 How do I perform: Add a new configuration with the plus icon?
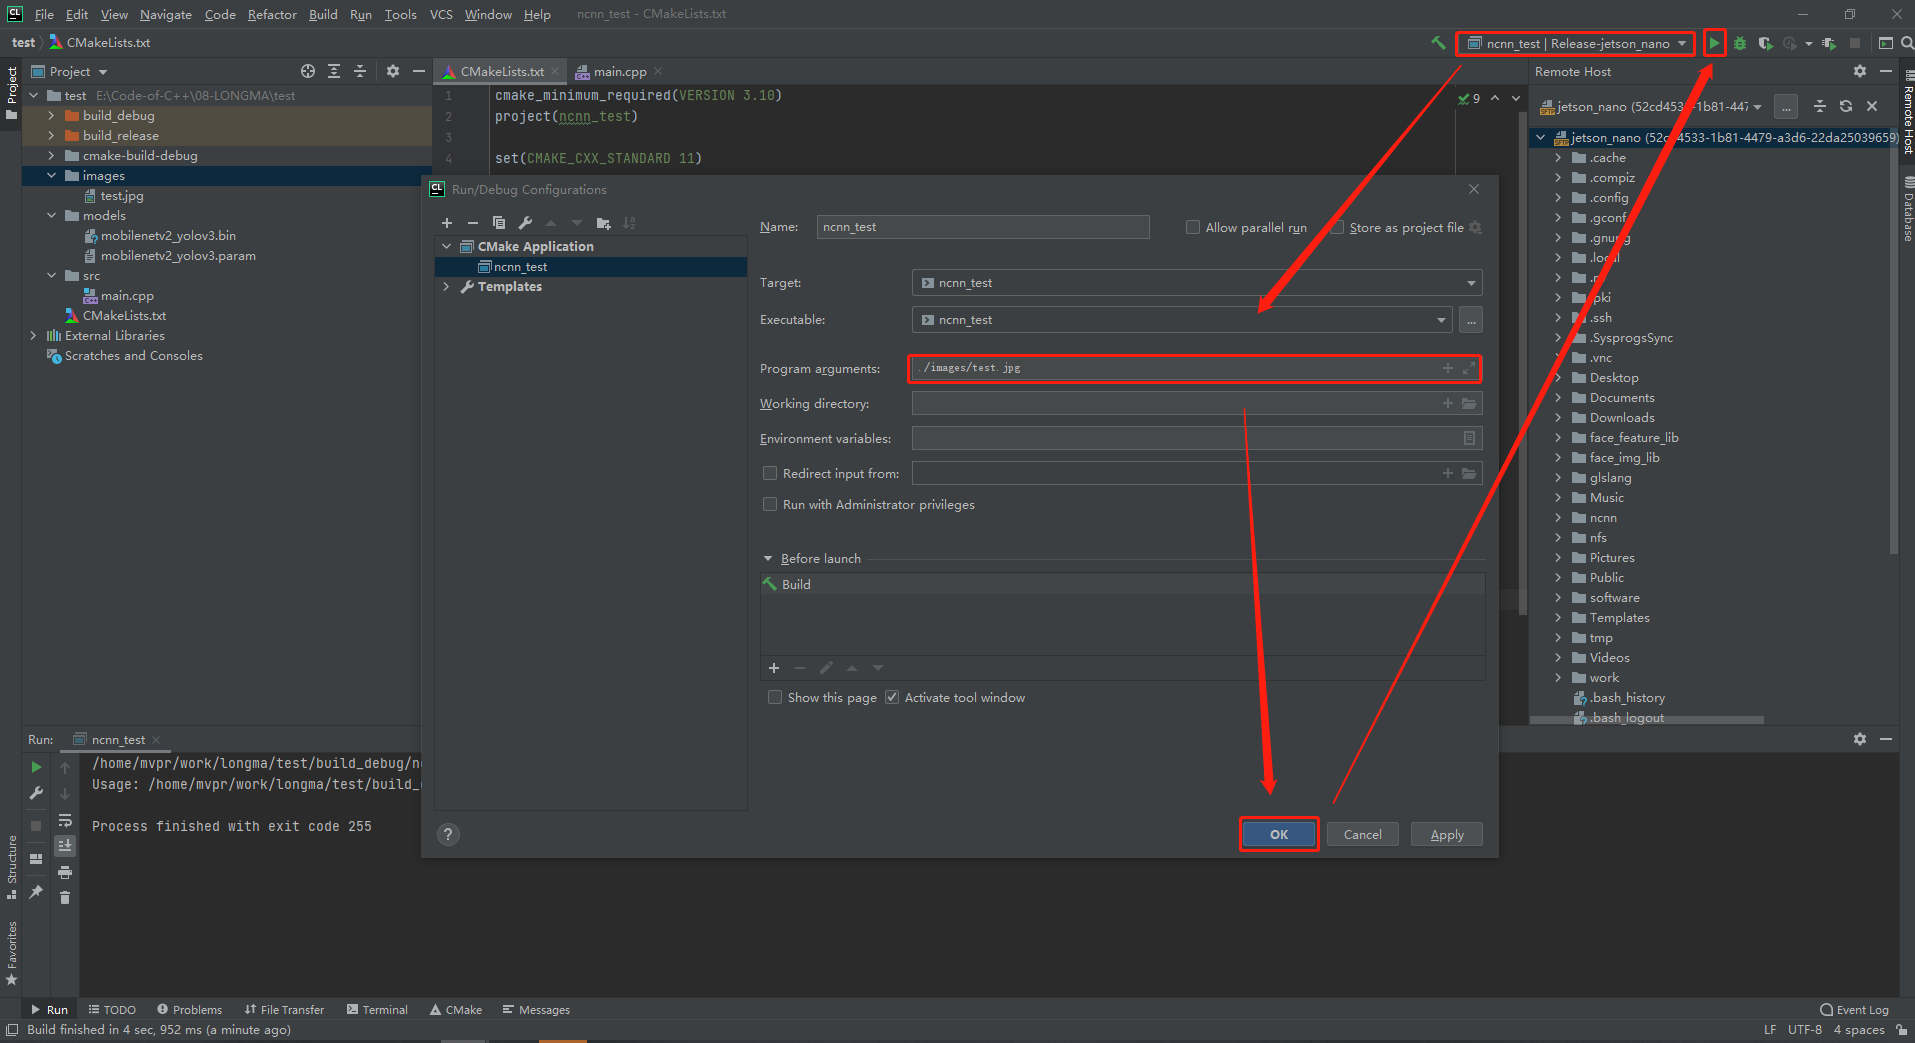[x=447, y=223]
